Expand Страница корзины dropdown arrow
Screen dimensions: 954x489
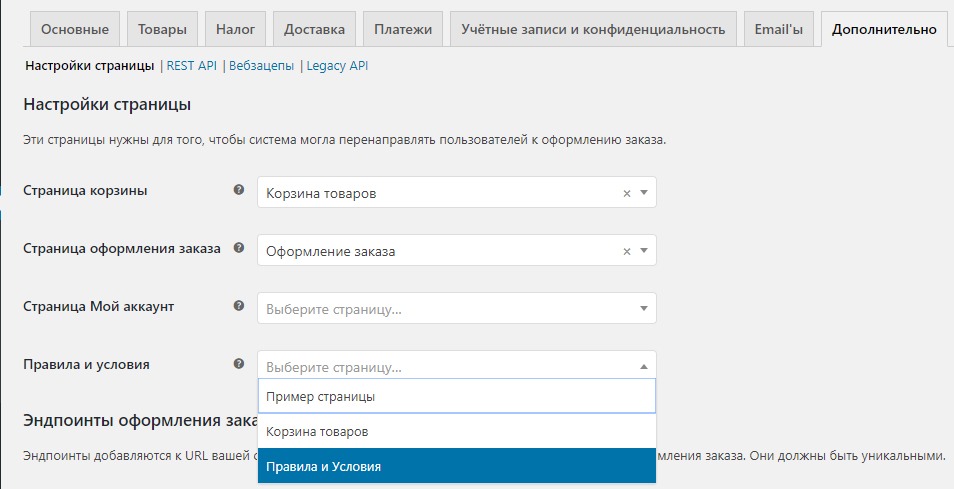point(644,193)
